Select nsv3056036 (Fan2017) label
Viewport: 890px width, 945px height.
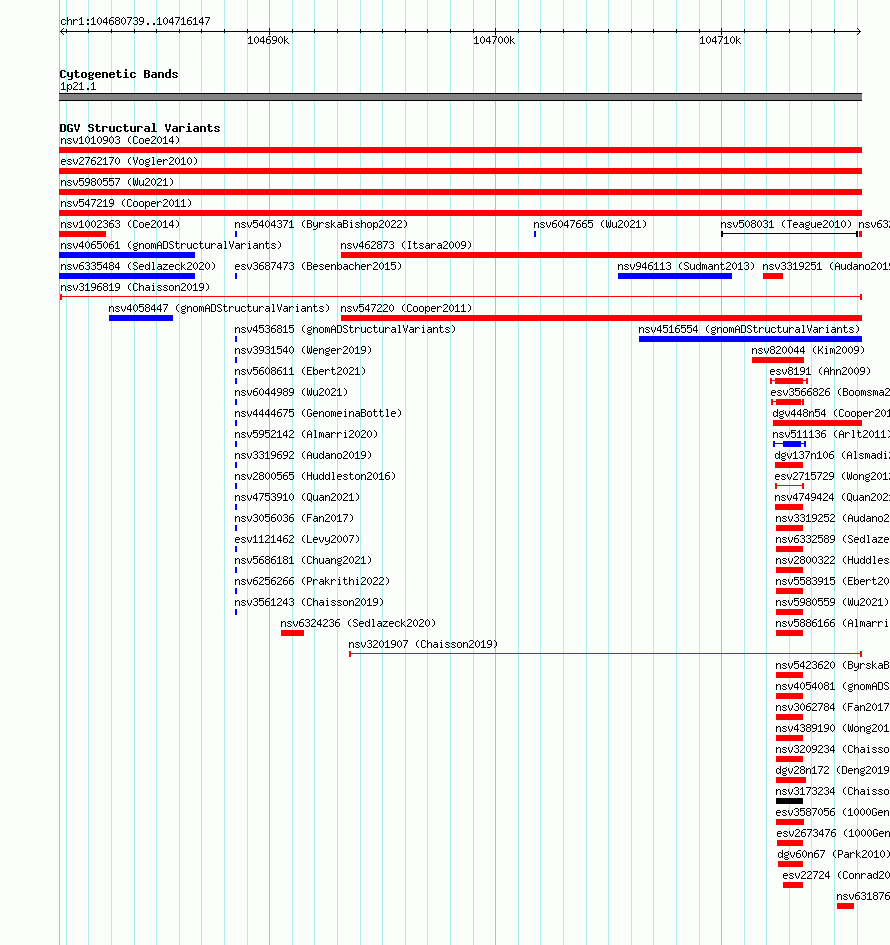(294, 518)
